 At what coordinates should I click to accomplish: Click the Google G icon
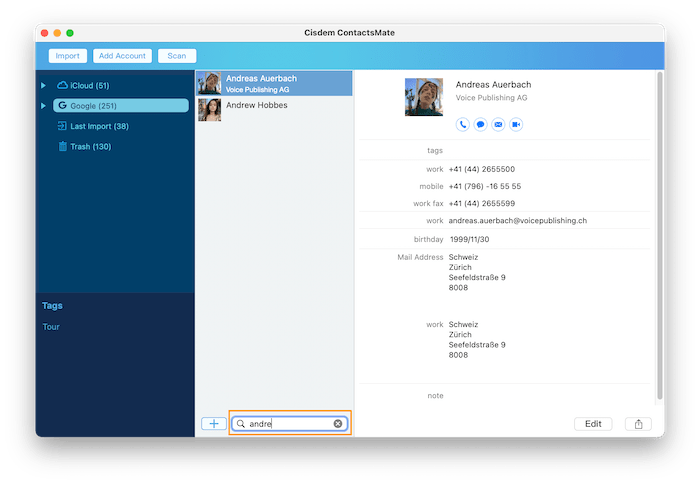tap(62, 105)
